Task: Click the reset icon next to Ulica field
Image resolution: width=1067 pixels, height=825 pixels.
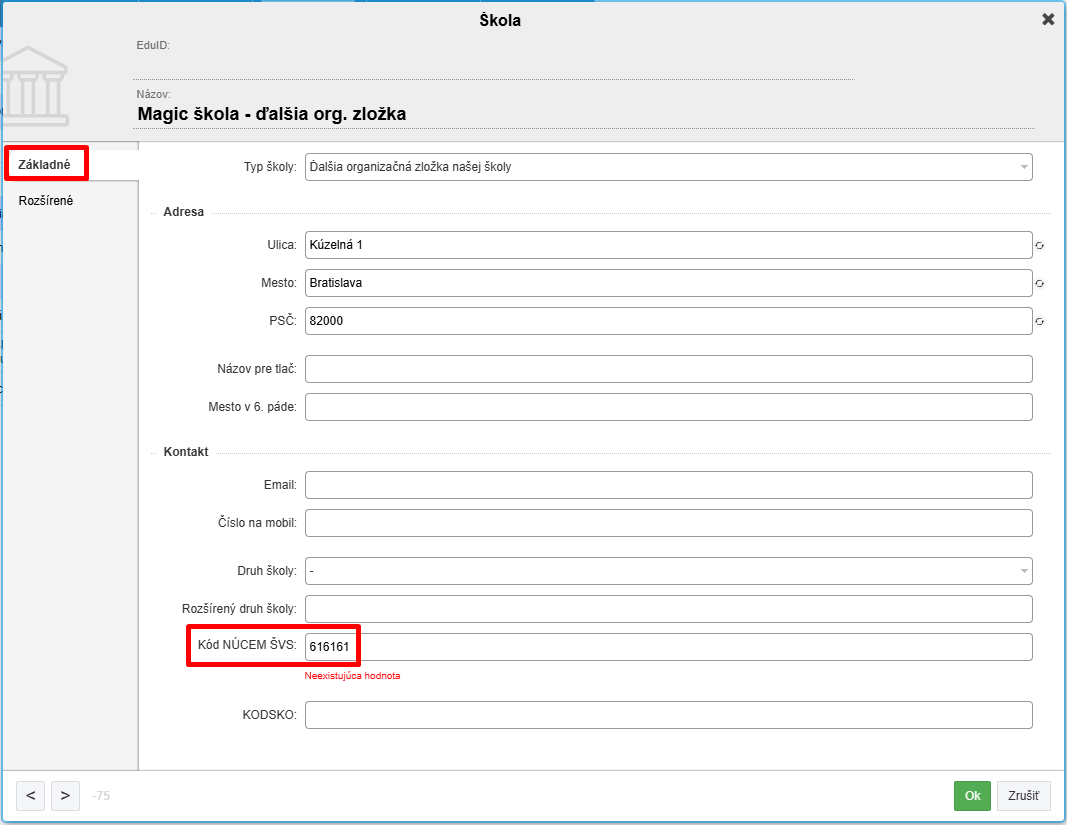Action: (1040, 245)
